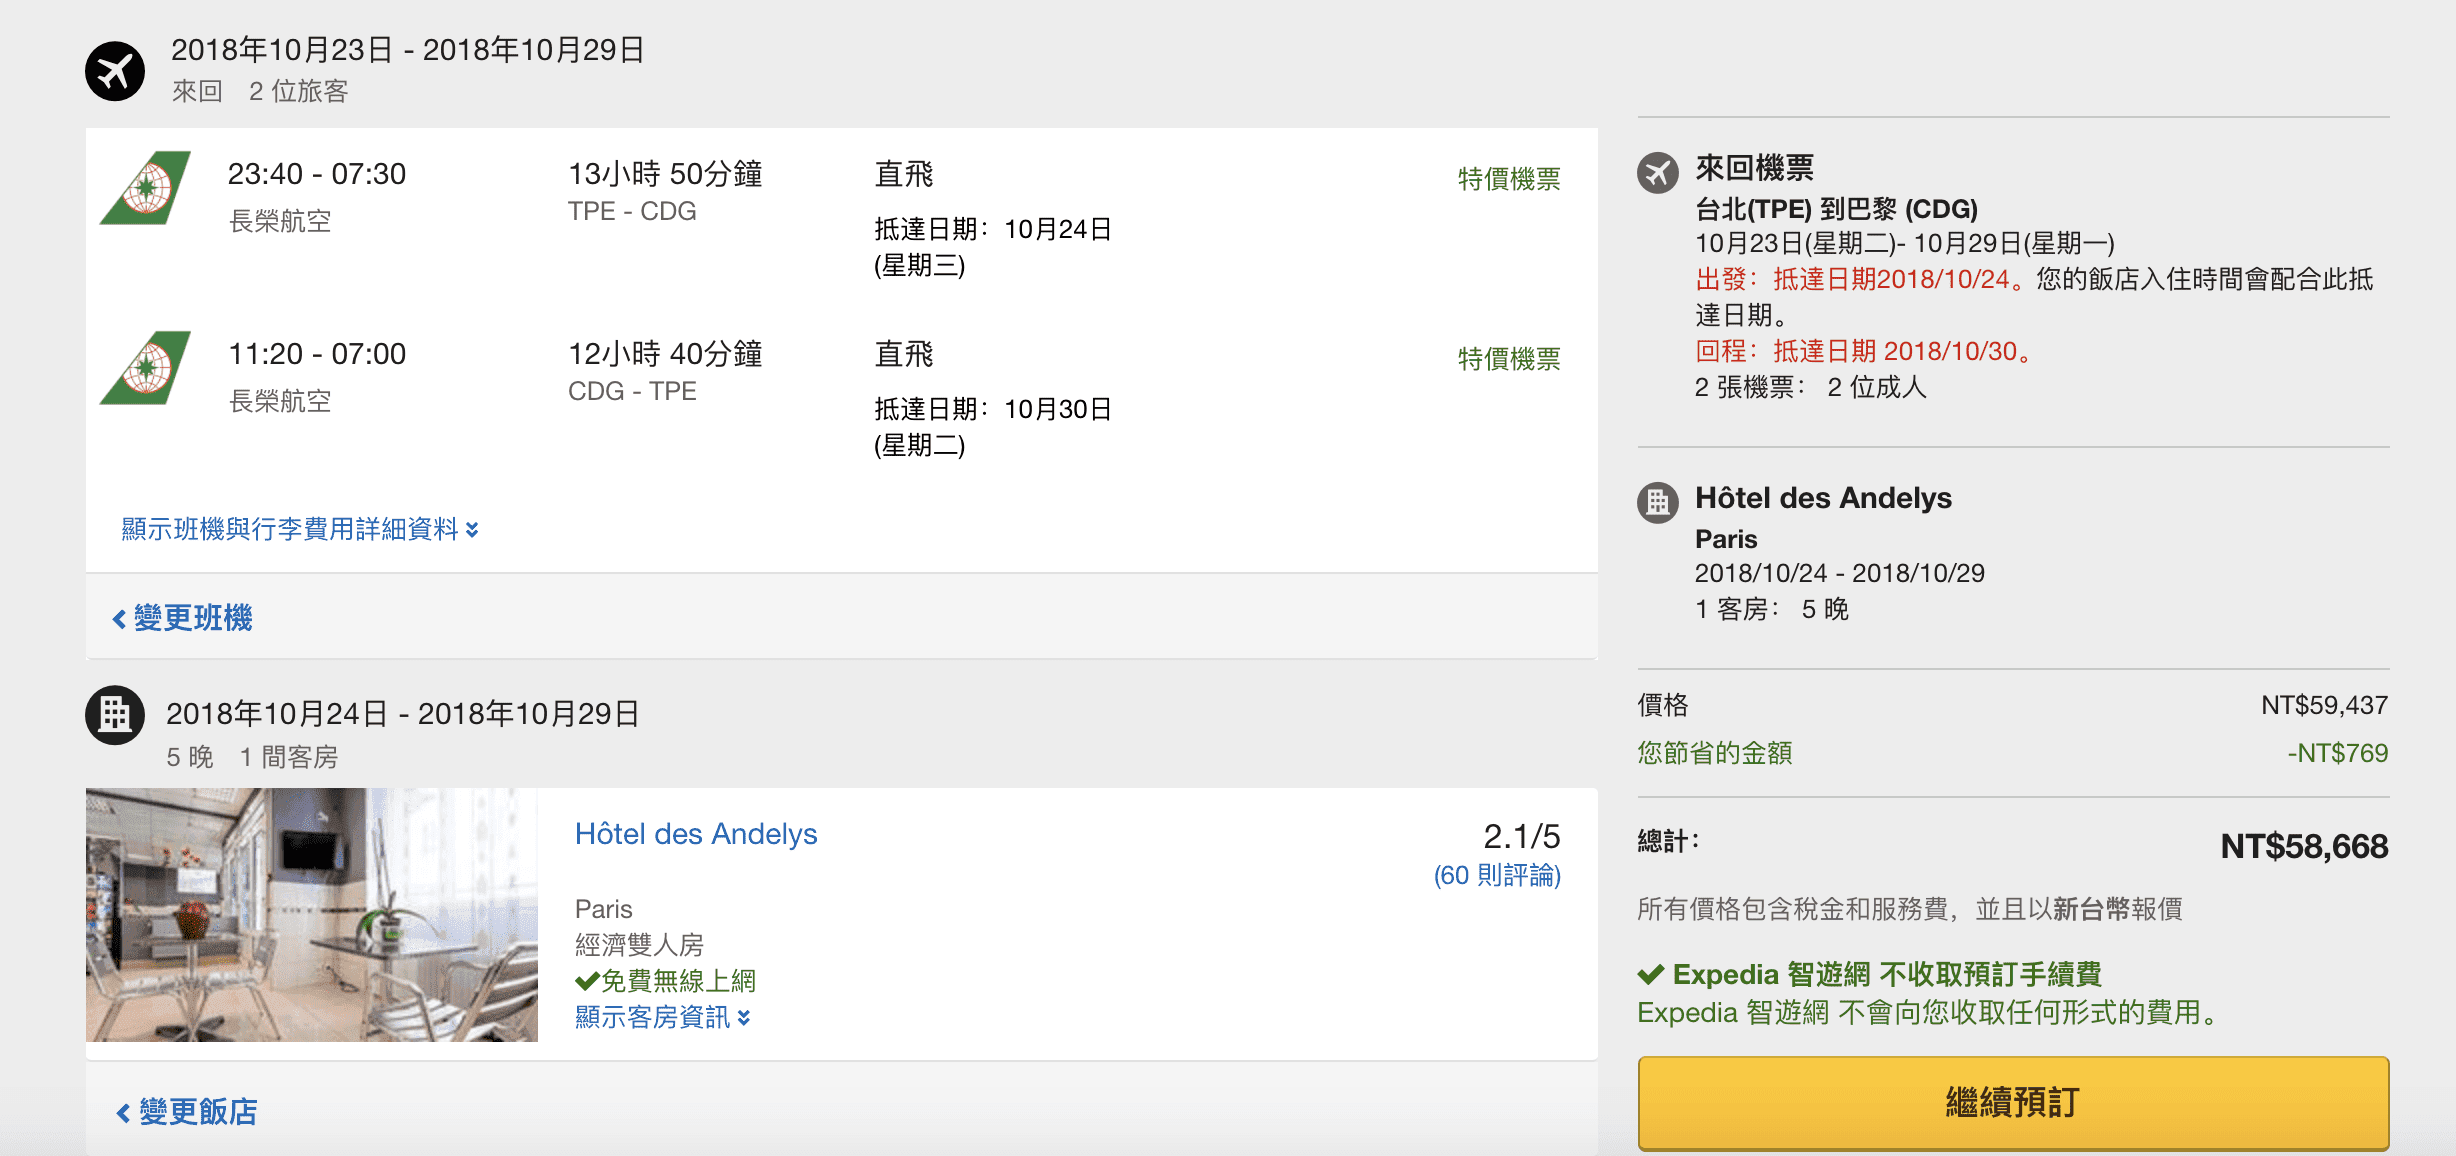
Task: Click 12小時 40分鐘 flight duration
Action: [665, 354]
